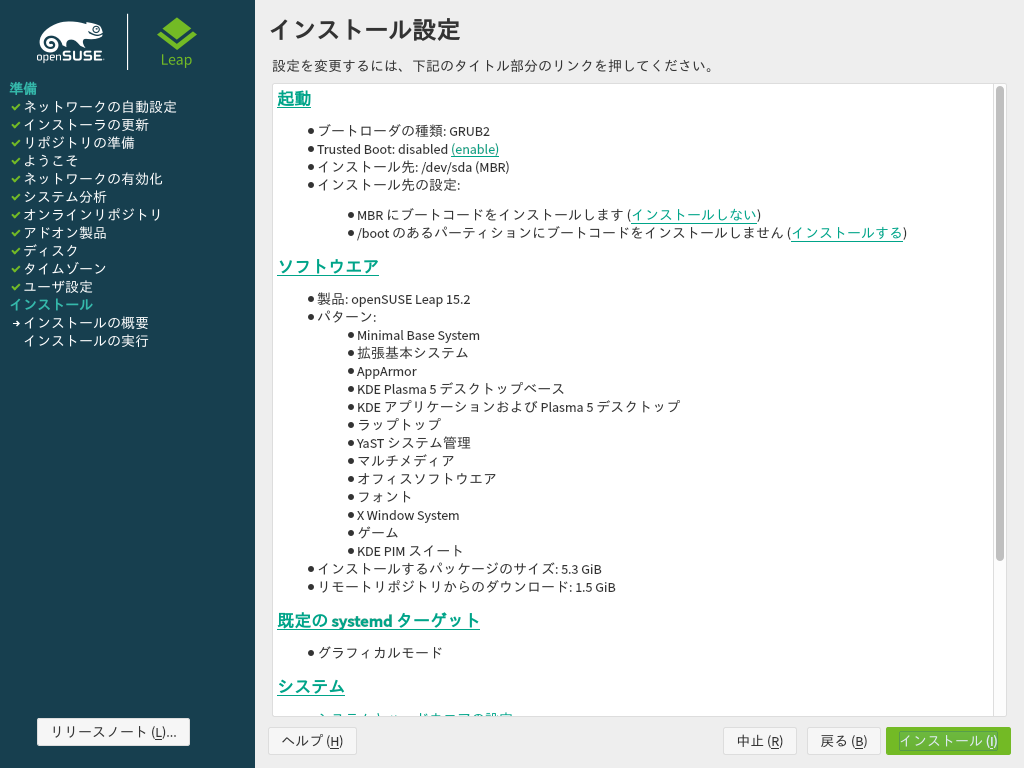Click the インストールしない MBR link
The image size is (1024, 768).
click(694, 215)
